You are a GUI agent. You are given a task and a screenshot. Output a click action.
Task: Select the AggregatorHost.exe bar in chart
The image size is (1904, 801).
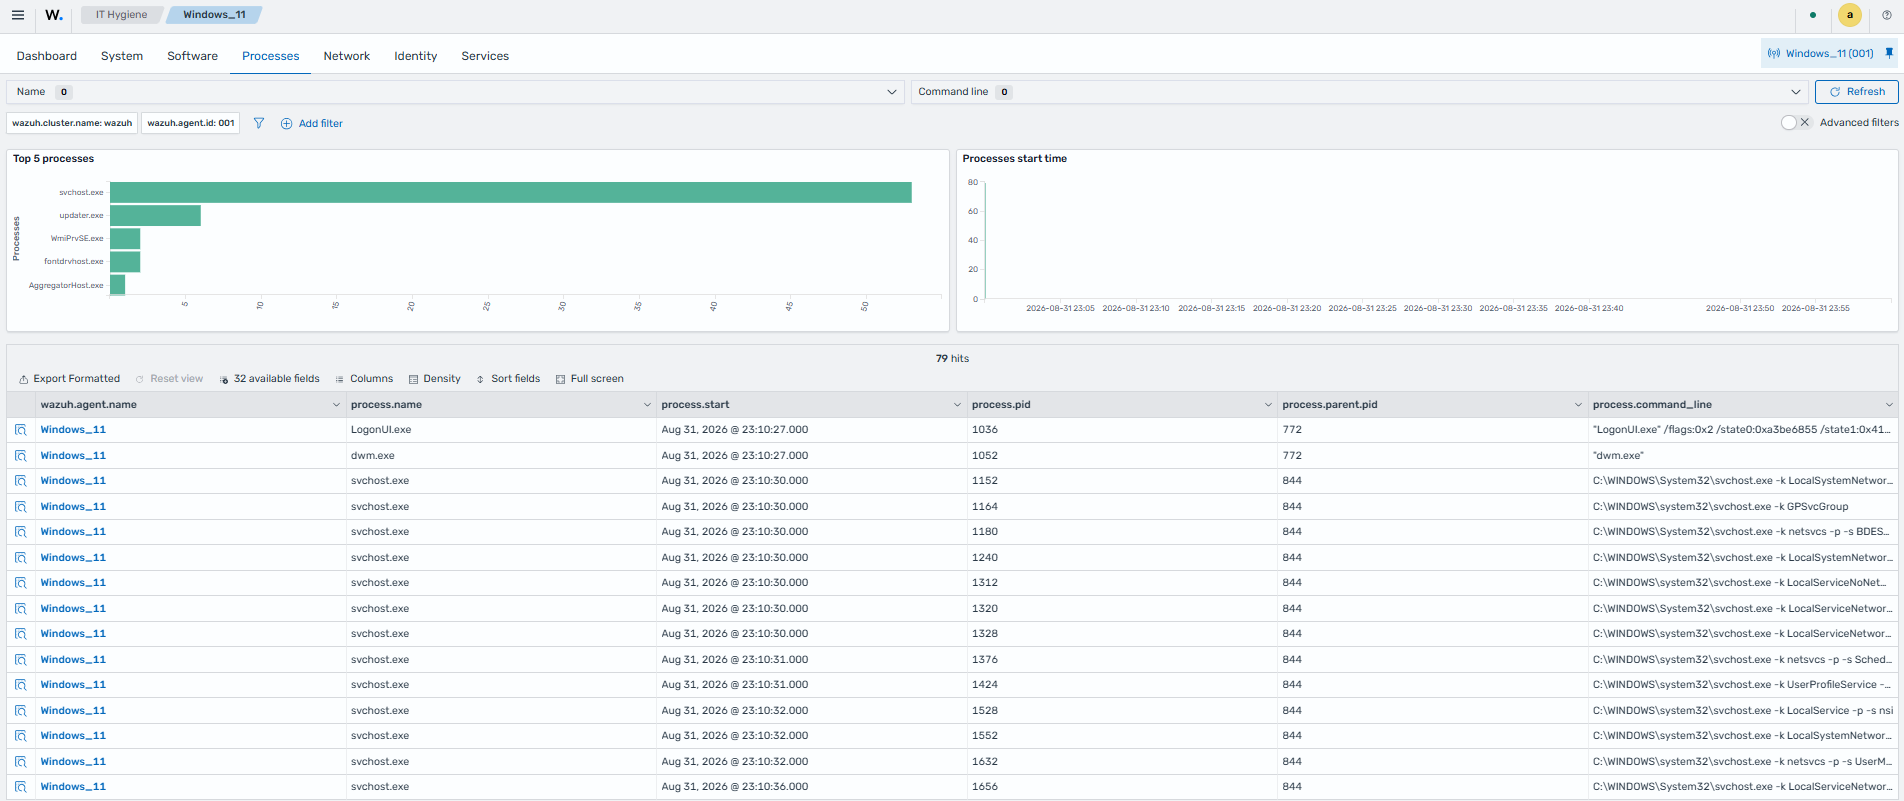coord(117,285)
